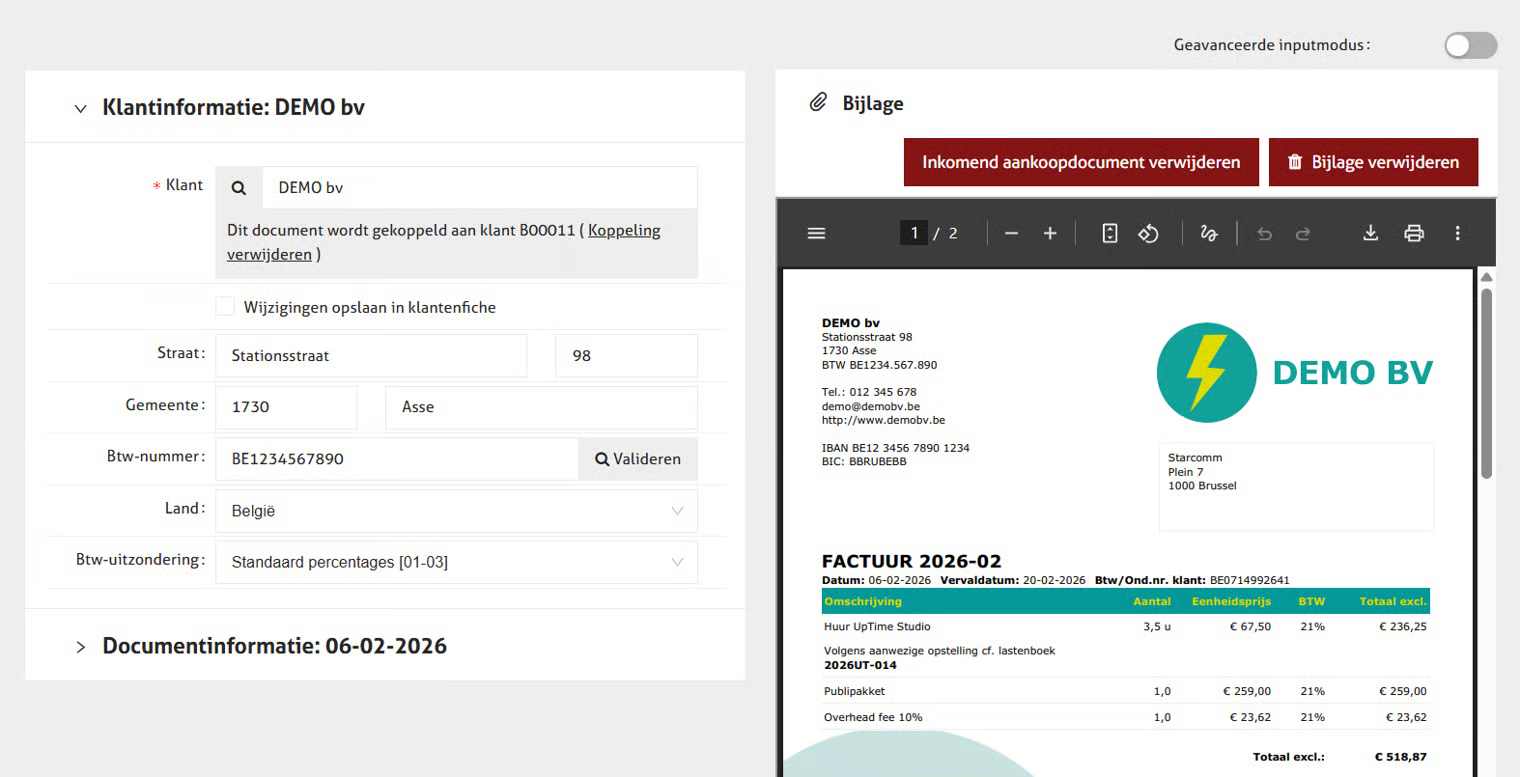1520x777 pixels.
Task: Click the search icon next to Klant
Action: tap(239, 187)
